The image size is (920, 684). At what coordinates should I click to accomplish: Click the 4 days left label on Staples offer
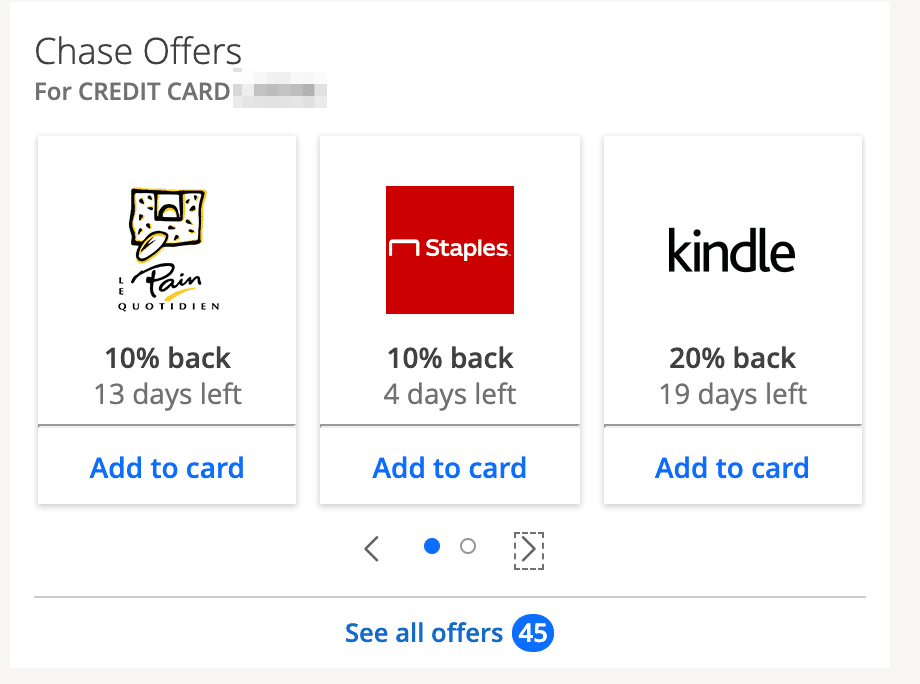click(x=450, y=394)
